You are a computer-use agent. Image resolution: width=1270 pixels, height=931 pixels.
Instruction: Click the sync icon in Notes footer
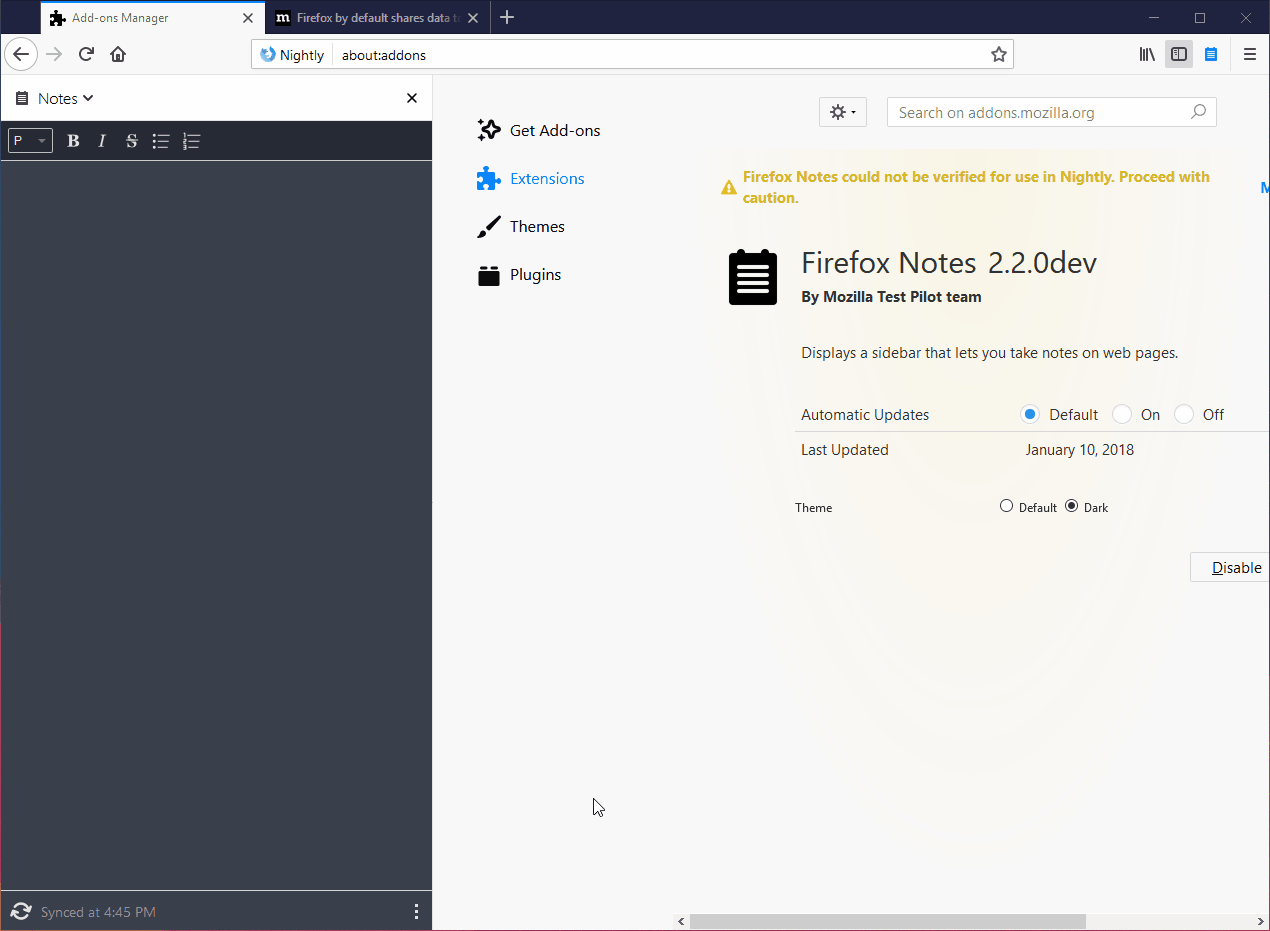[x=21, y=911]
